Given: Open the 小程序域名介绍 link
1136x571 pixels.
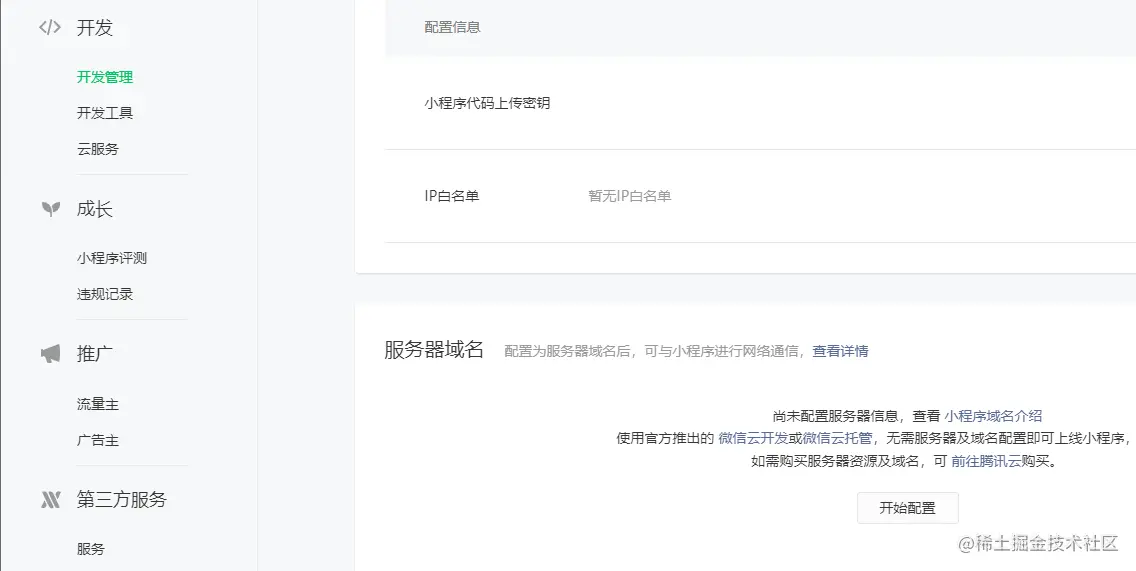Looking at the screenshot, I should [x=993, y=416].
